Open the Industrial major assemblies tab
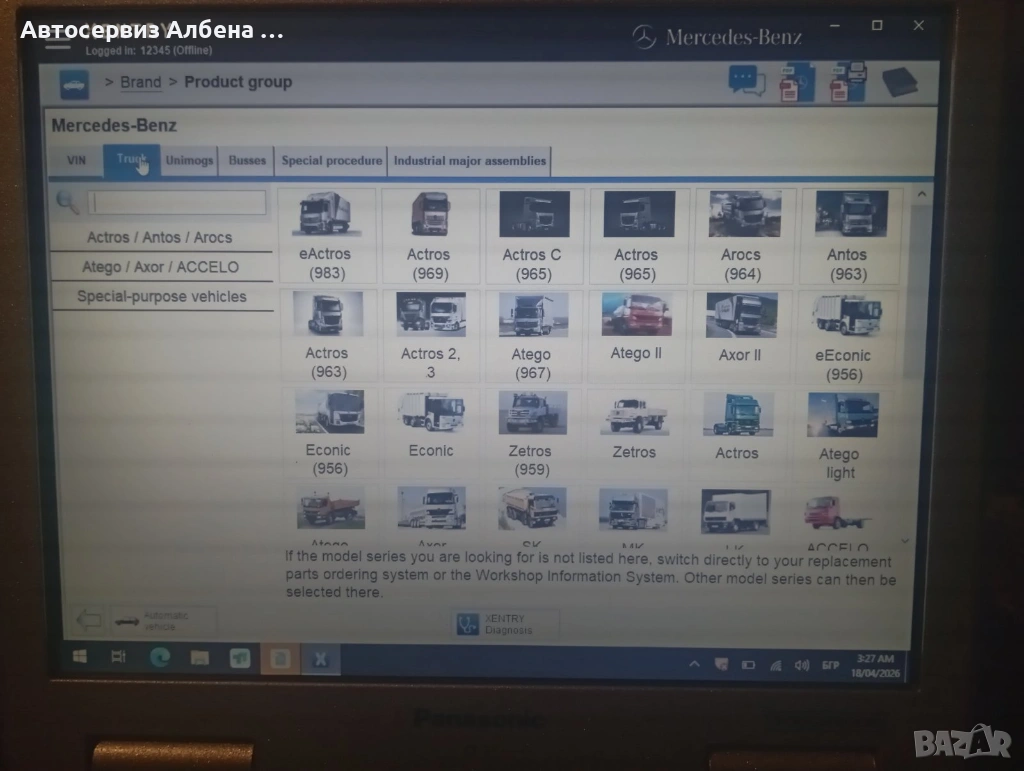Image resolution: width=1024 pixels, height=771 pixels. point(470,160)
